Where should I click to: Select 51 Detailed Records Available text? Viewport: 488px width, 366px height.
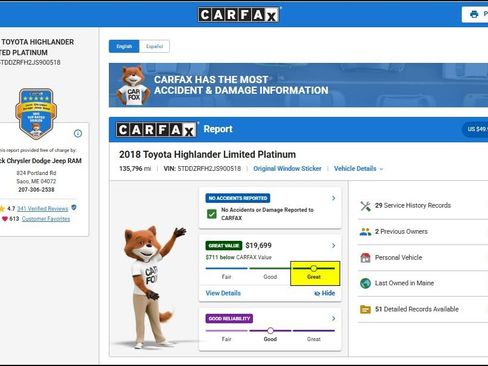tap(417, 309)
